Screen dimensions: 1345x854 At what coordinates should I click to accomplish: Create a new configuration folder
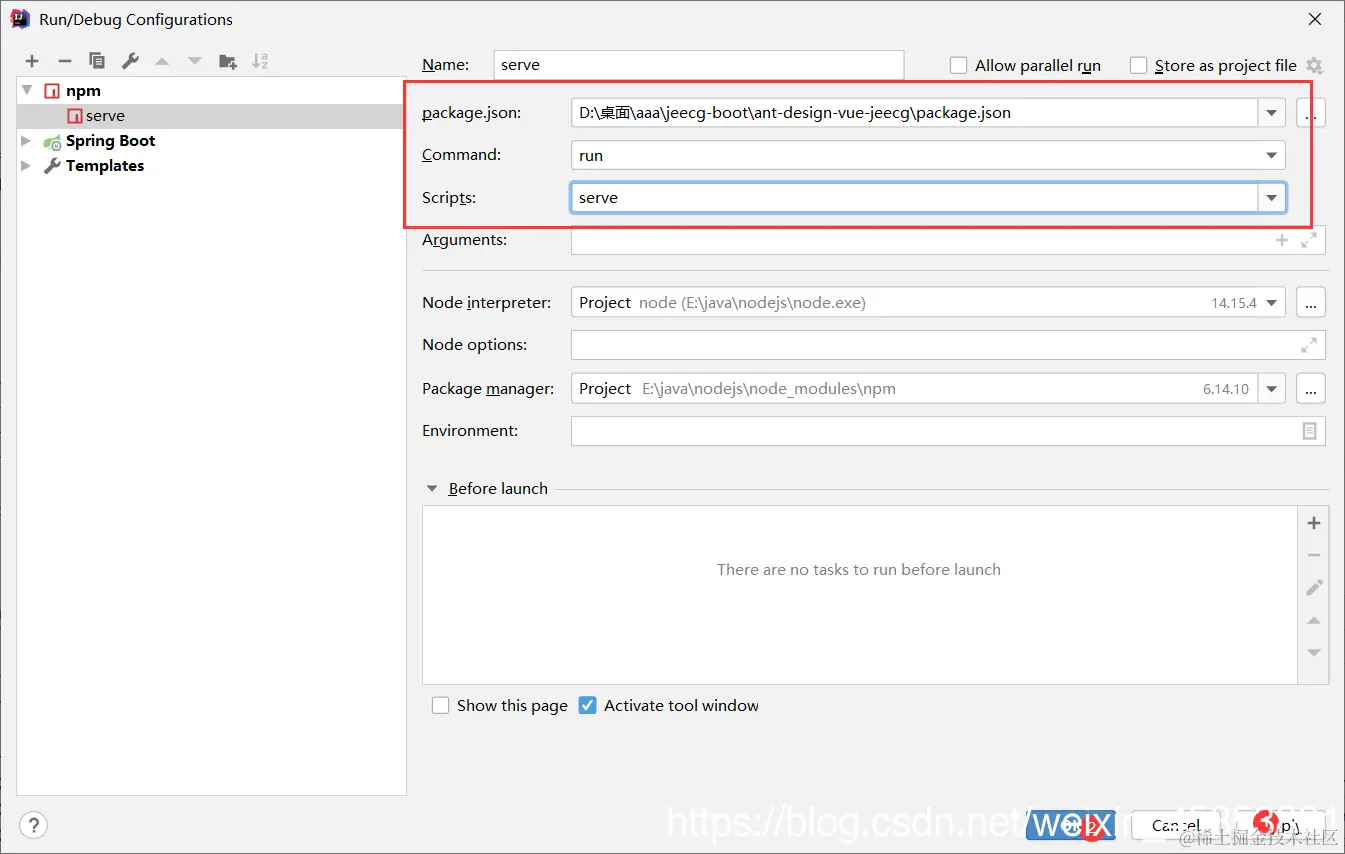pos(228,62)
